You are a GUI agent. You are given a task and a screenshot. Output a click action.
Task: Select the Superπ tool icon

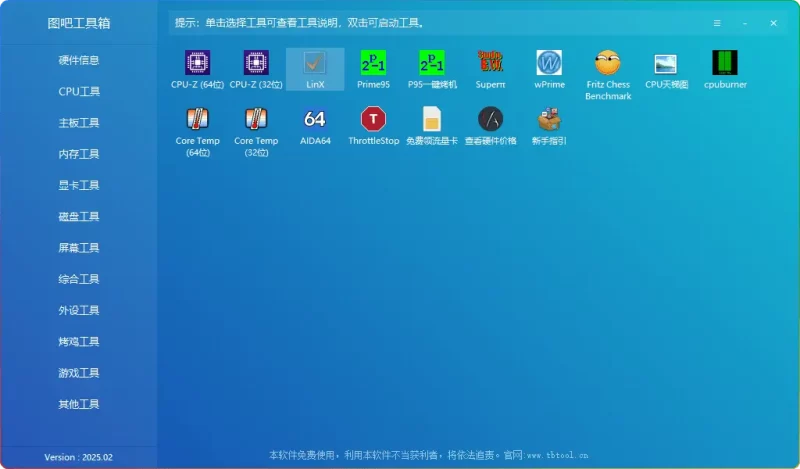490,61
